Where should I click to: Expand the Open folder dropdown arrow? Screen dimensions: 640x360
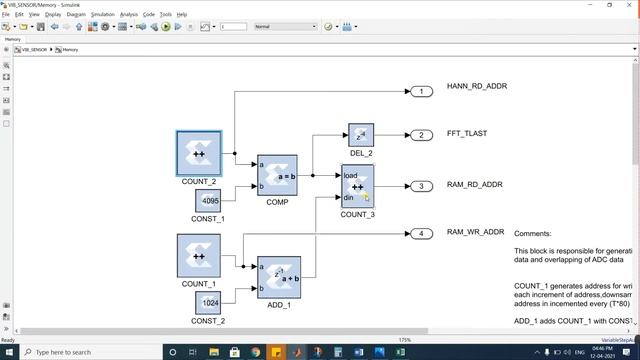pyautogui.click(x=32, y=27)
